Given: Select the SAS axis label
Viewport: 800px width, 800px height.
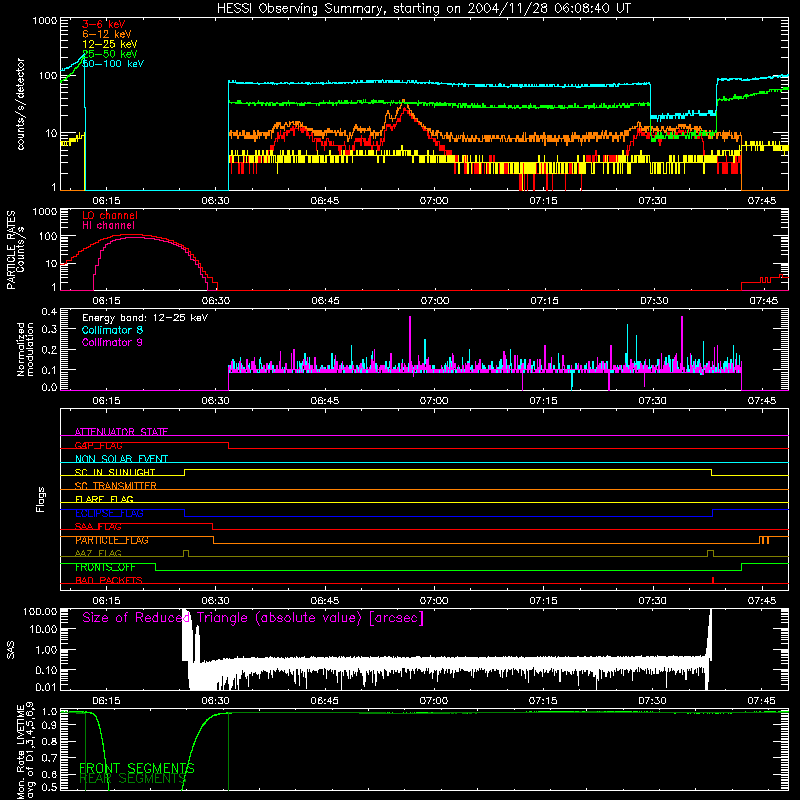Looking at the screenshot, I should tap(10, 650).
